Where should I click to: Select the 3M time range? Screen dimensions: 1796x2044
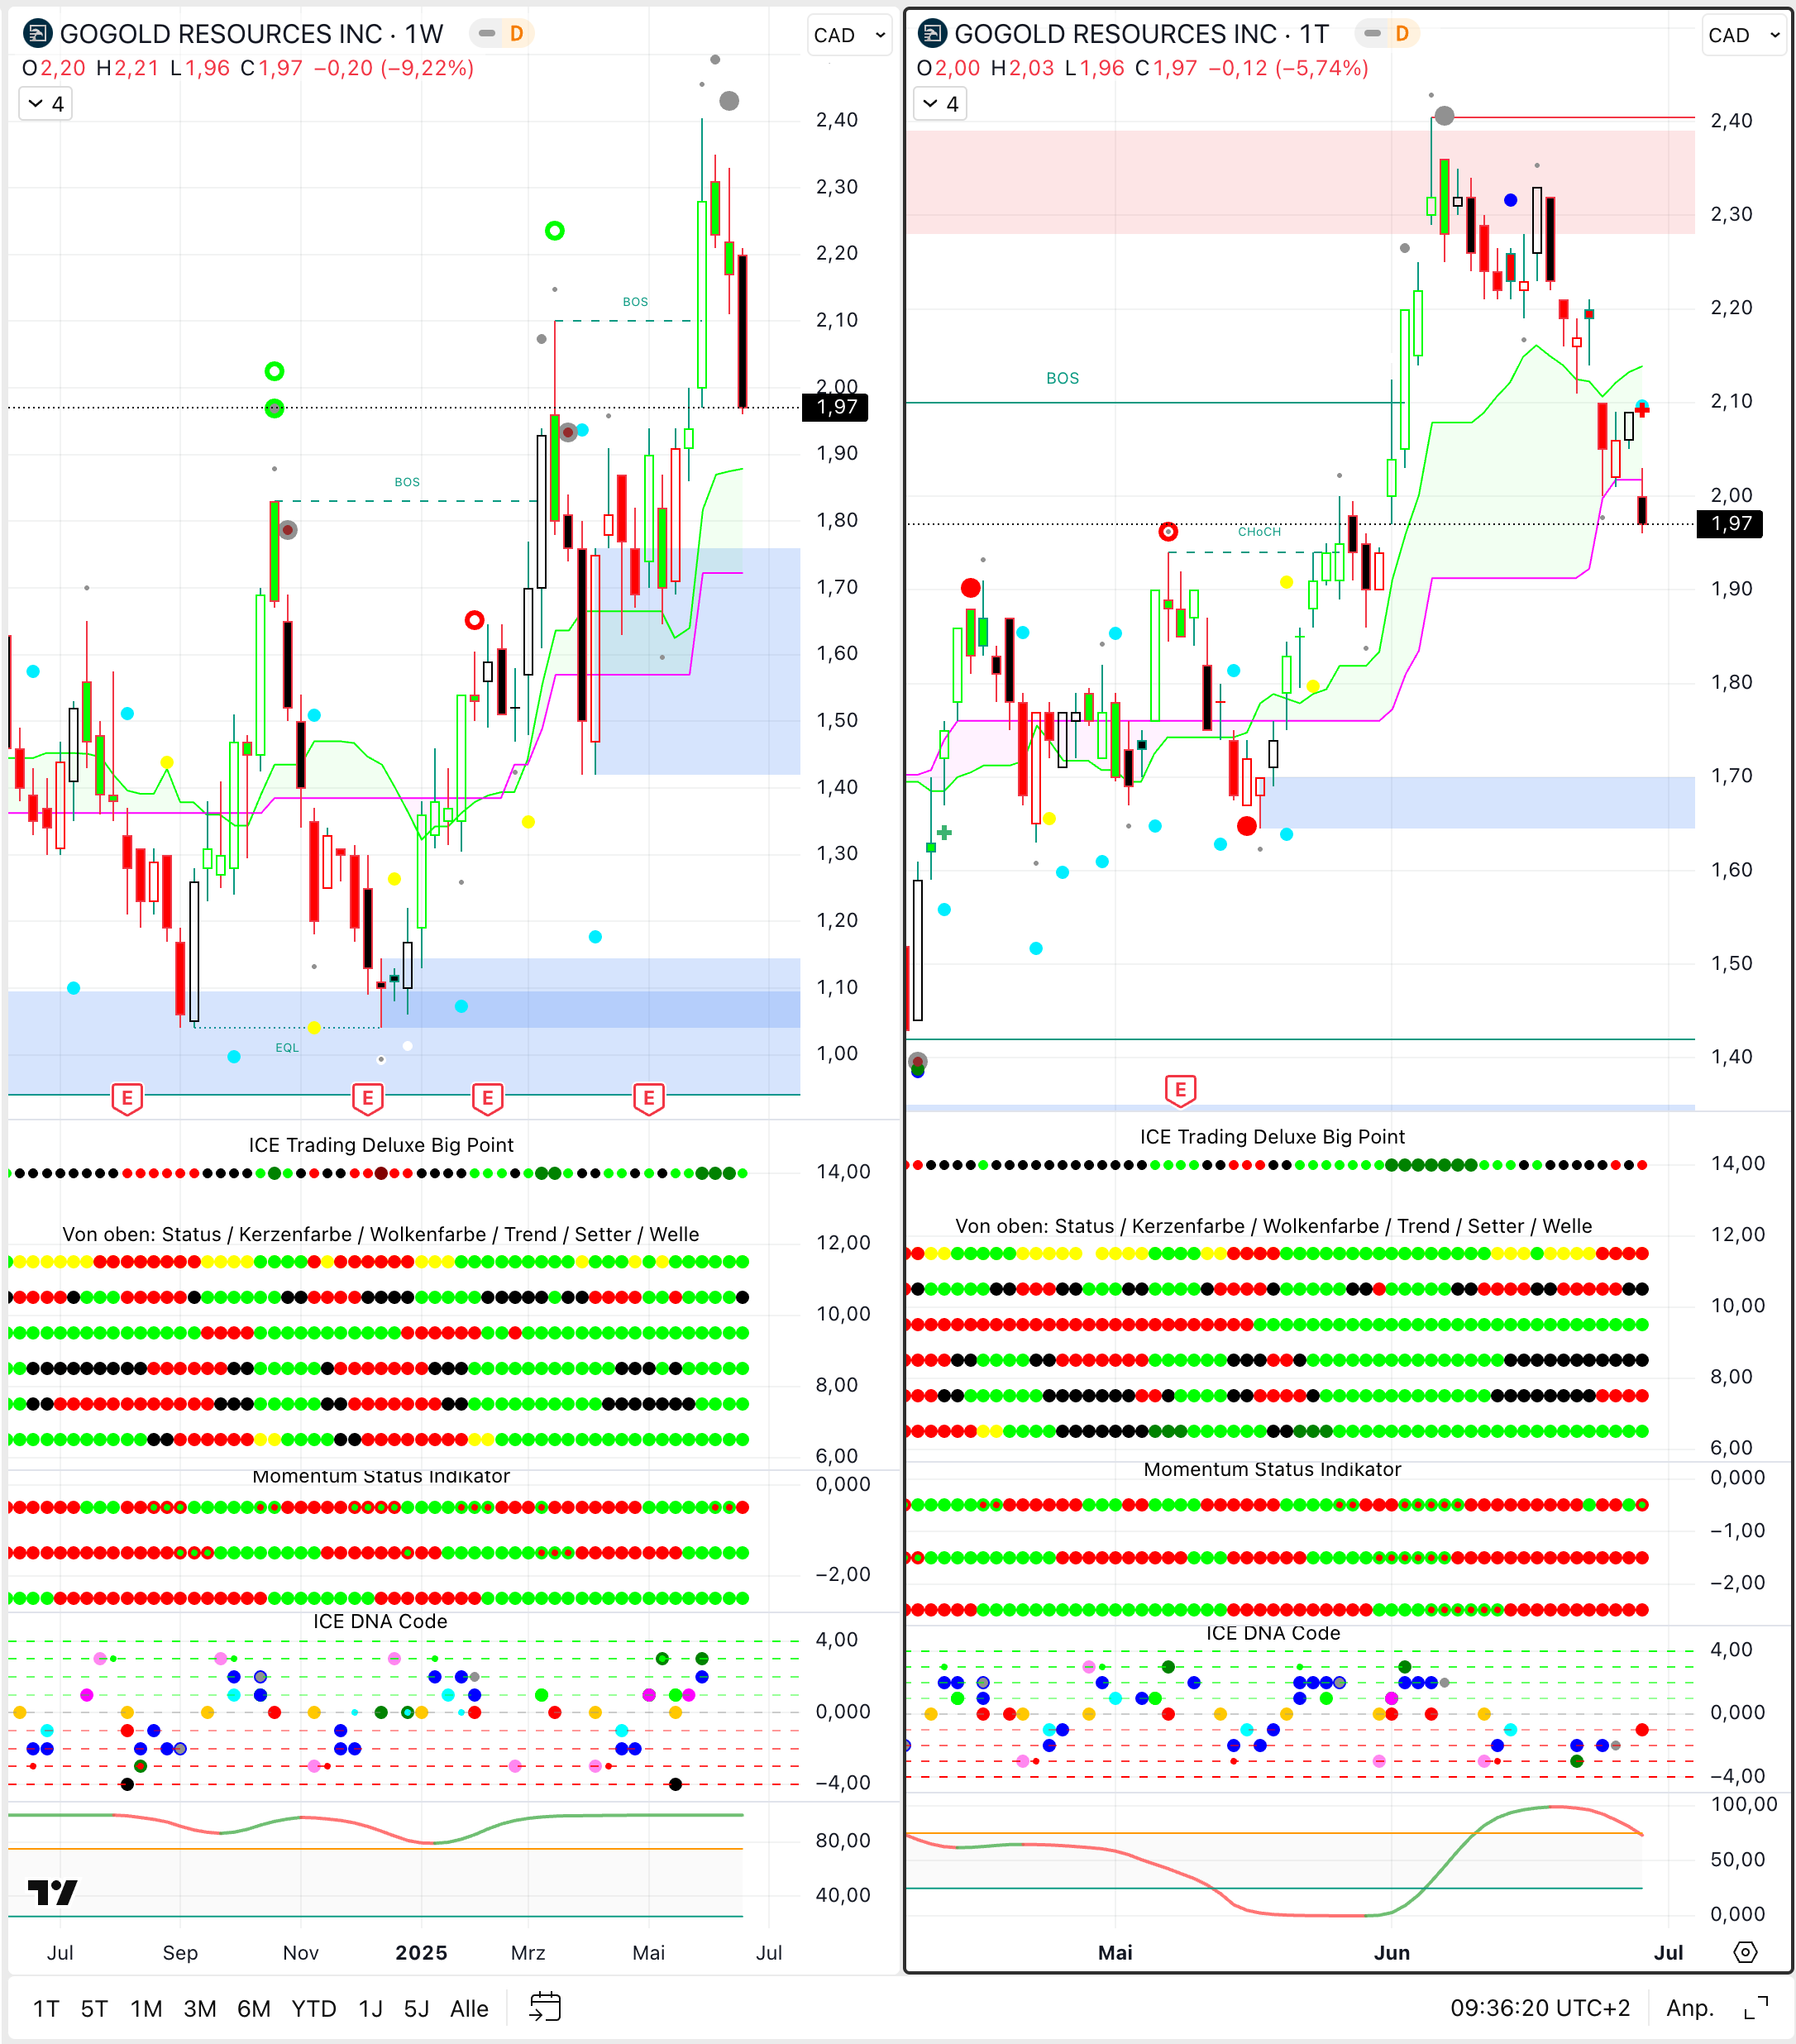200,2008
